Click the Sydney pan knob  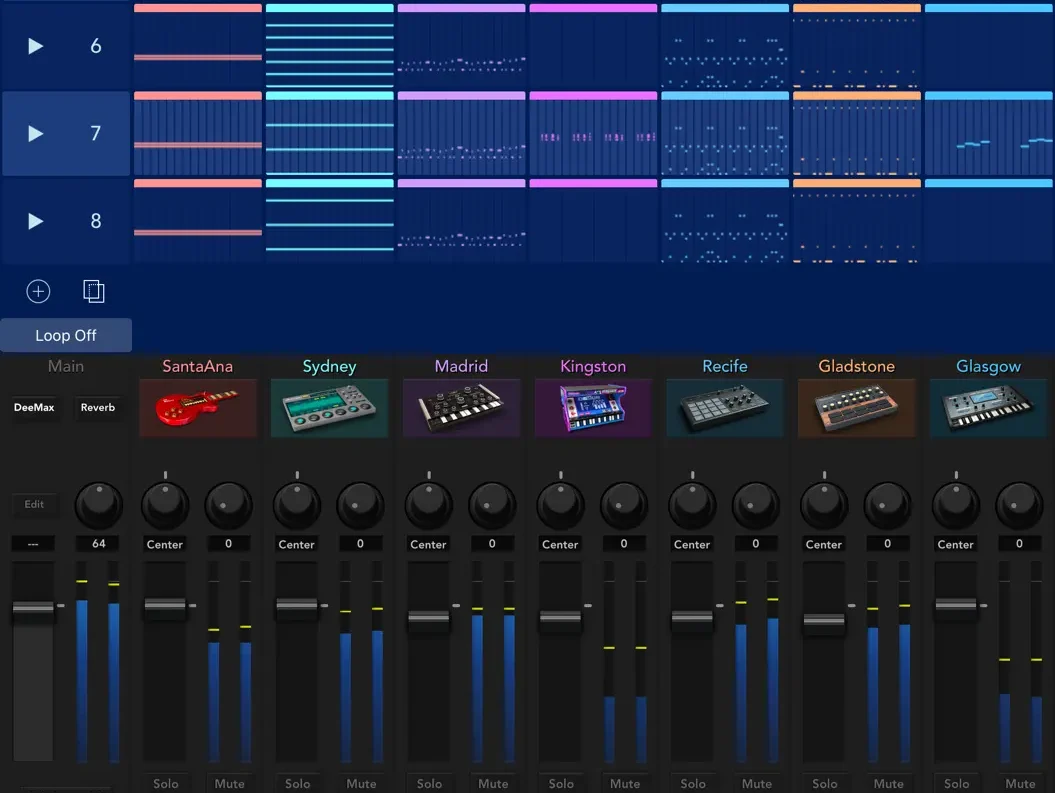pos(297,504)
